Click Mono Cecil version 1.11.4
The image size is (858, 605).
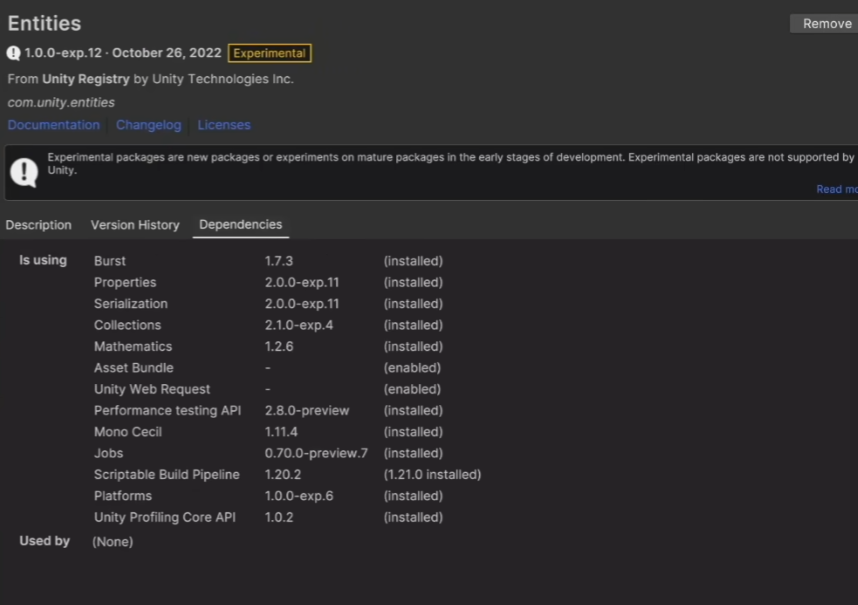pos(281,432)
